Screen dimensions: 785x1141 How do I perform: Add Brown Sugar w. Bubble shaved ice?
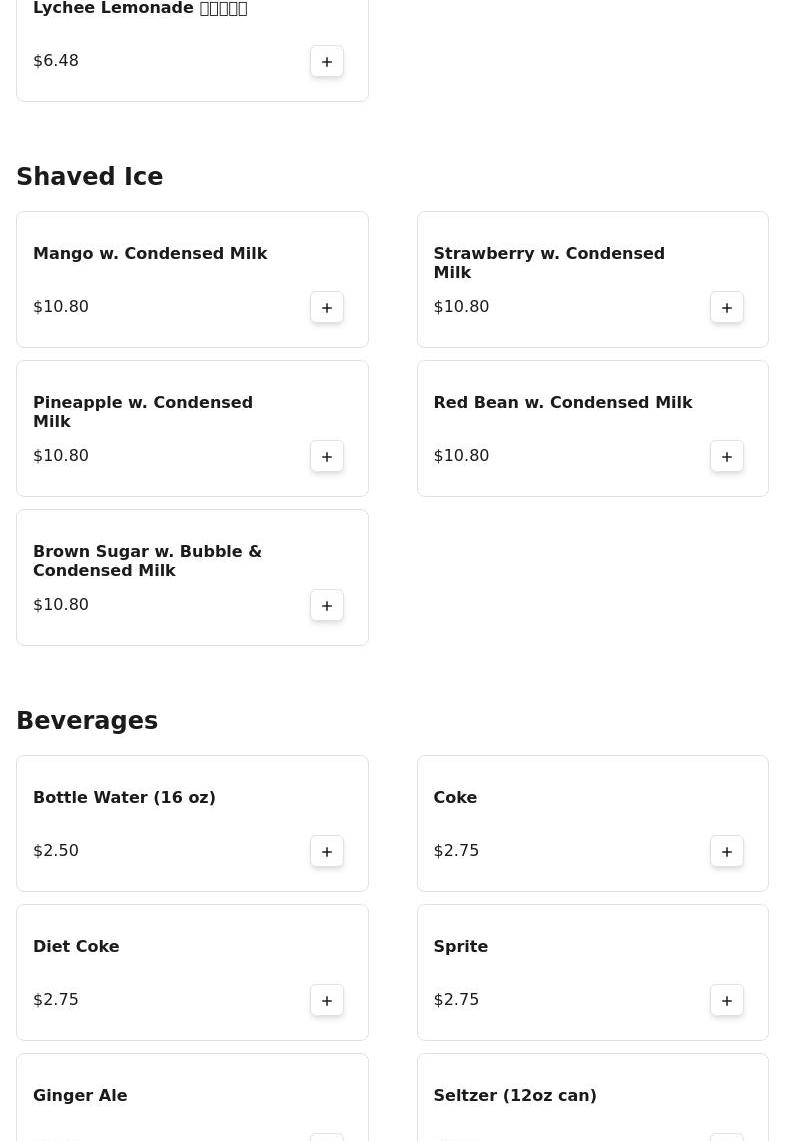pos(327,606)
